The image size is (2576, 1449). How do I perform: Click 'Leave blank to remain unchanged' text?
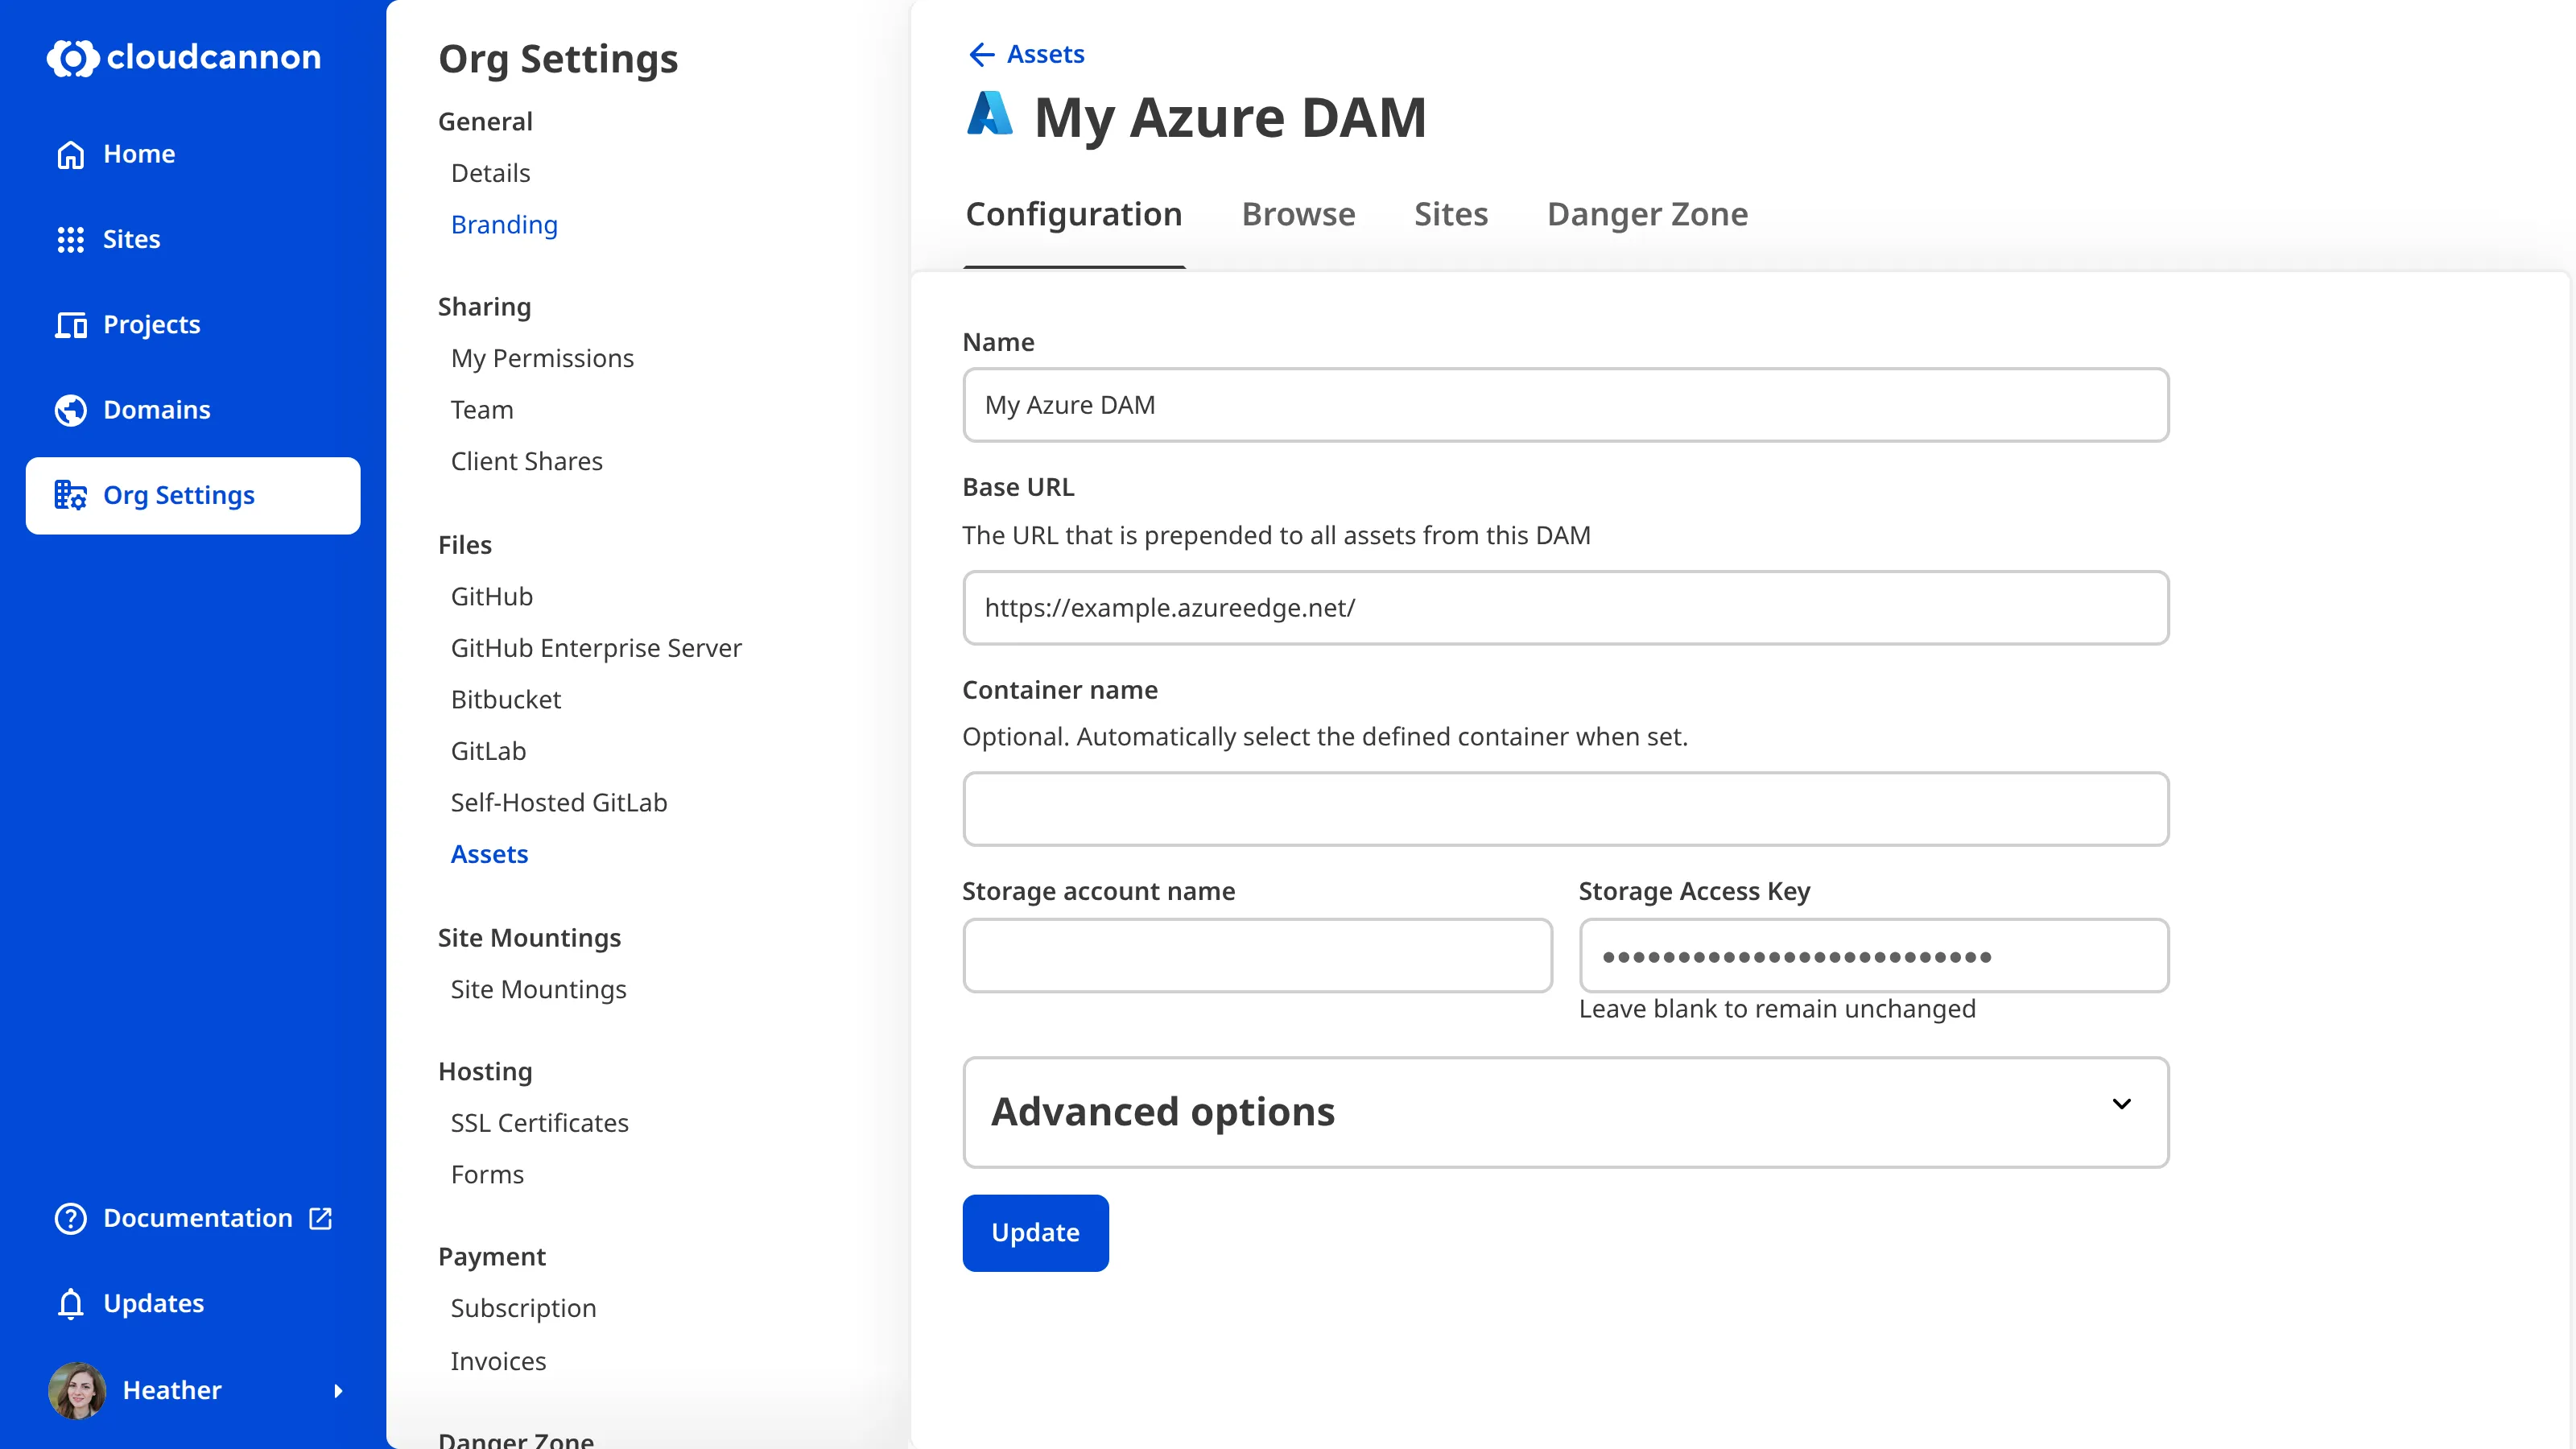(x=1777, y=1009)
